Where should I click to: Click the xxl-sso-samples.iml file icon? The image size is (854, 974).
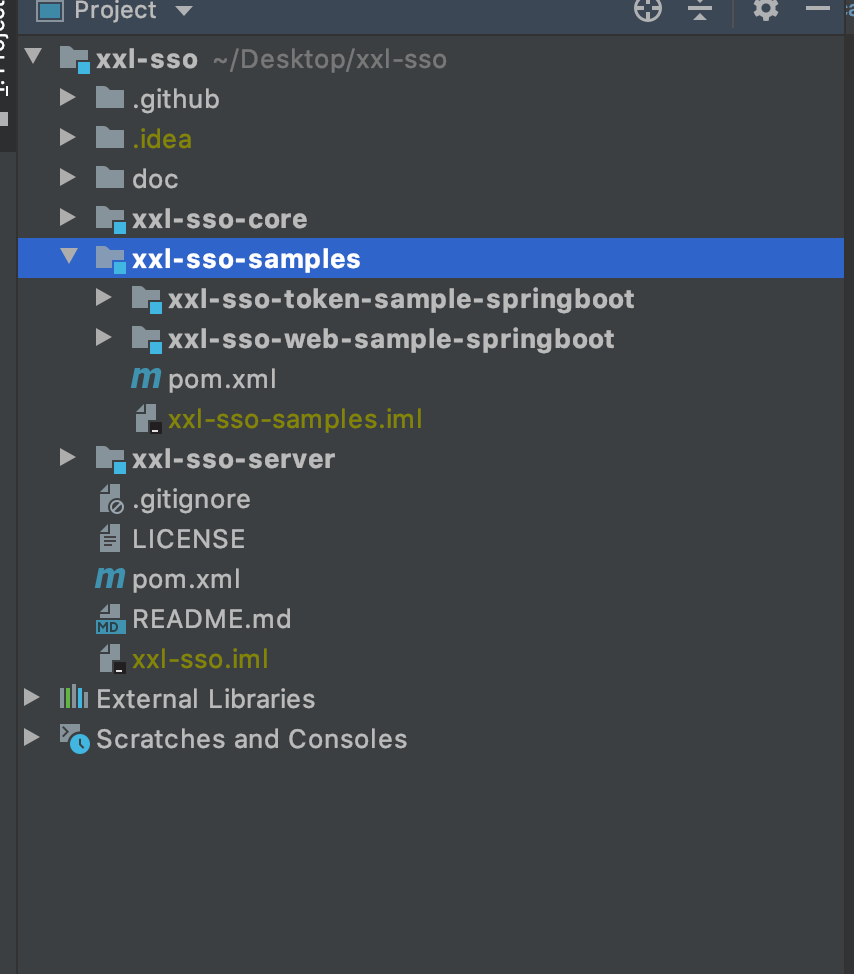click(148, 419)
